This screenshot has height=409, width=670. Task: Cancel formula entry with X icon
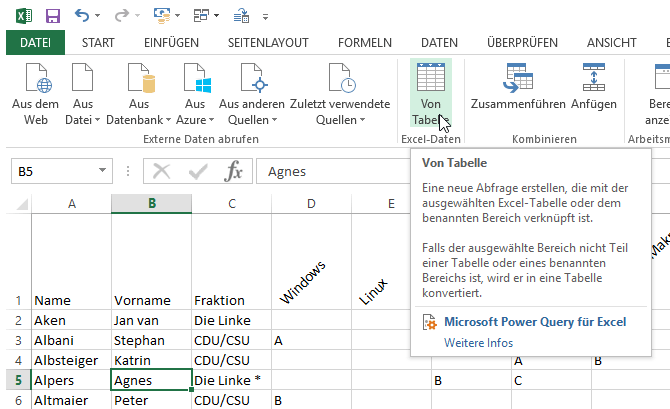pos(162,171)
